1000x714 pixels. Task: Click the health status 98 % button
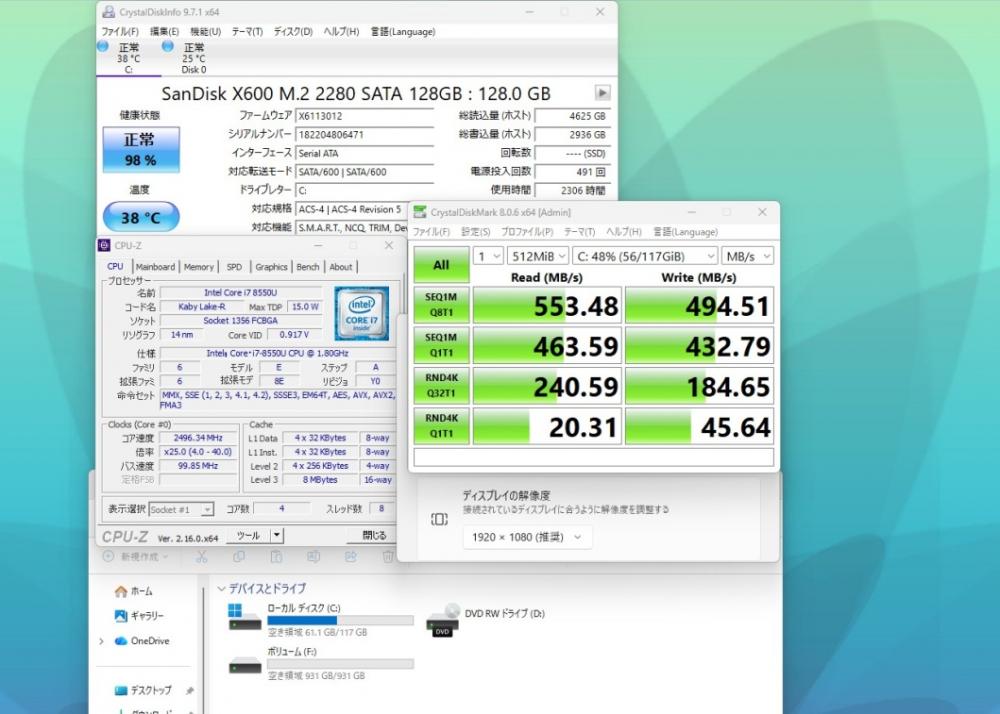click(x=141, y=150)
